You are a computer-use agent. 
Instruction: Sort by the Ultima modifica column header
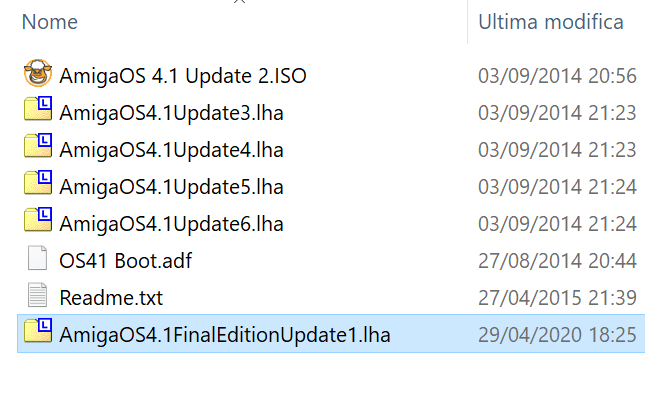(x=550, y=21)
